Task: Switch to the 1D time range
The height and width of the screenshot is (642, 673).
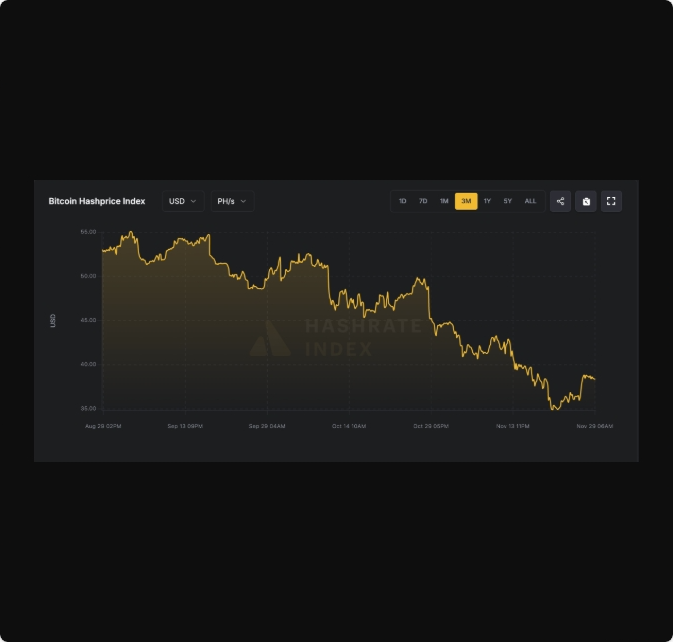Action: (403, 201)
